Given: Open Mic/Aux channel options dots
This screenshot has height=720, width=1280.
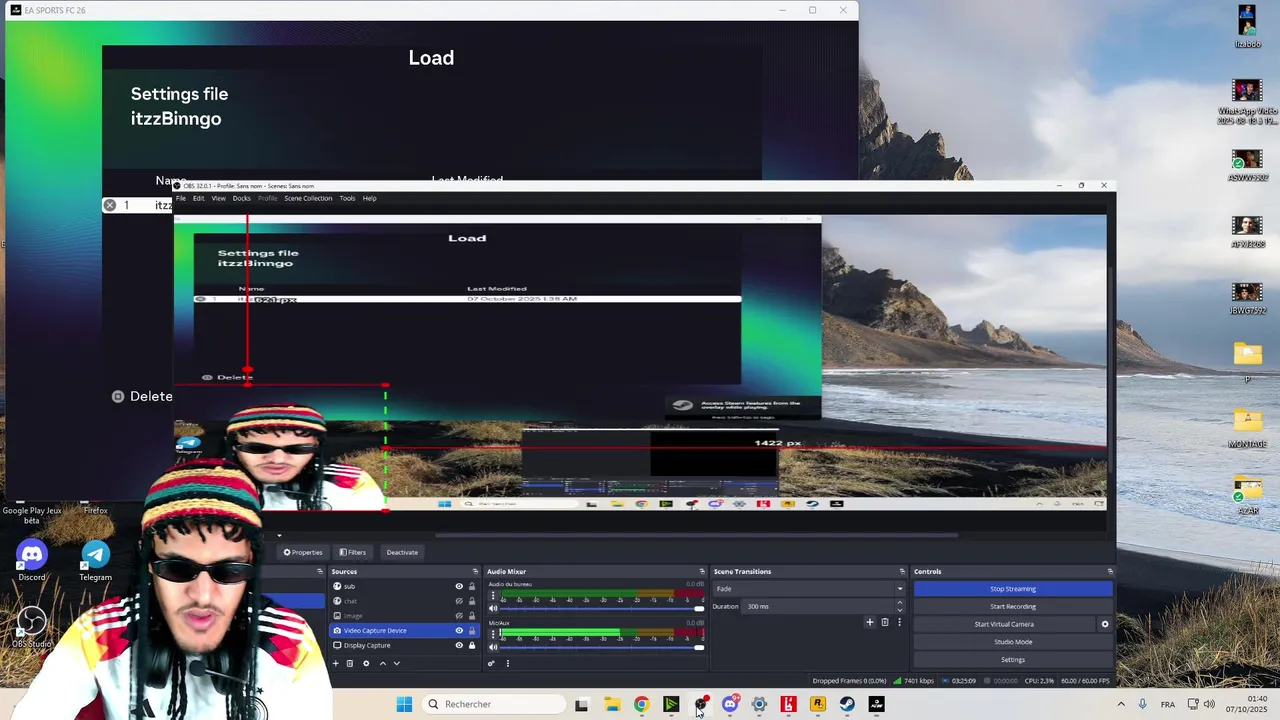Looking at the screenshot, I should point(492,634).
